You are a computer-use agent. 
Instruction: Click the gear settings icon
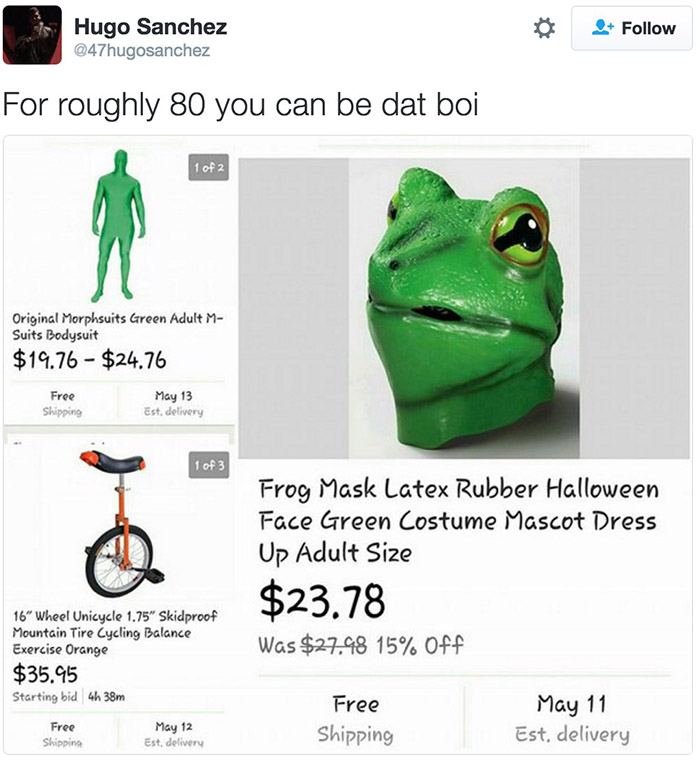pos(544,28)
